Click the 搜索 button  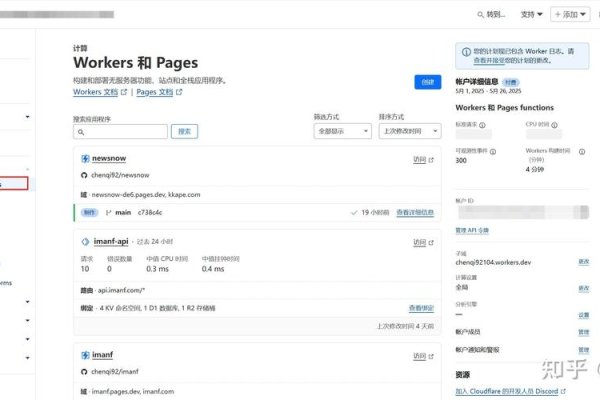[x=184, y=131]
